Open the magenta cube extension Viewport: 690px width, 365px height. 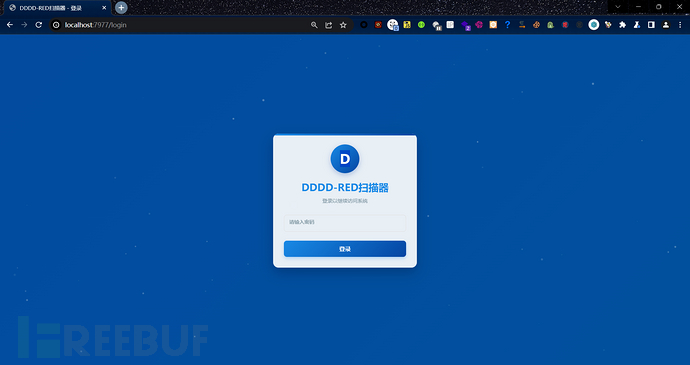click(479, 25)
